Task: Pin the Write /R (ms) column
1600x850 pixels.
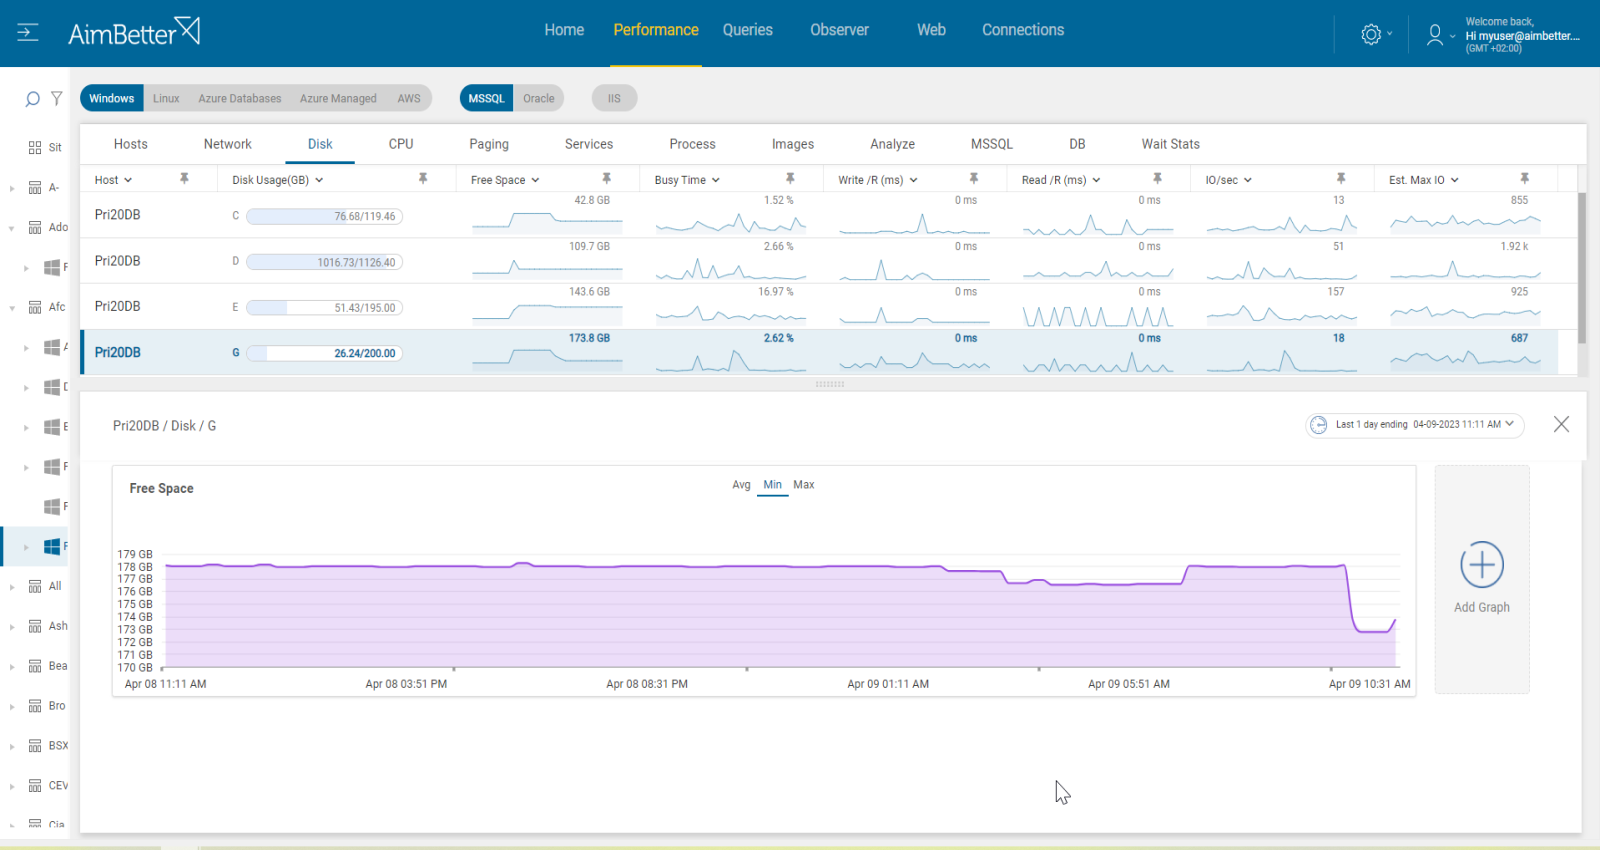Action: [973, 178]
